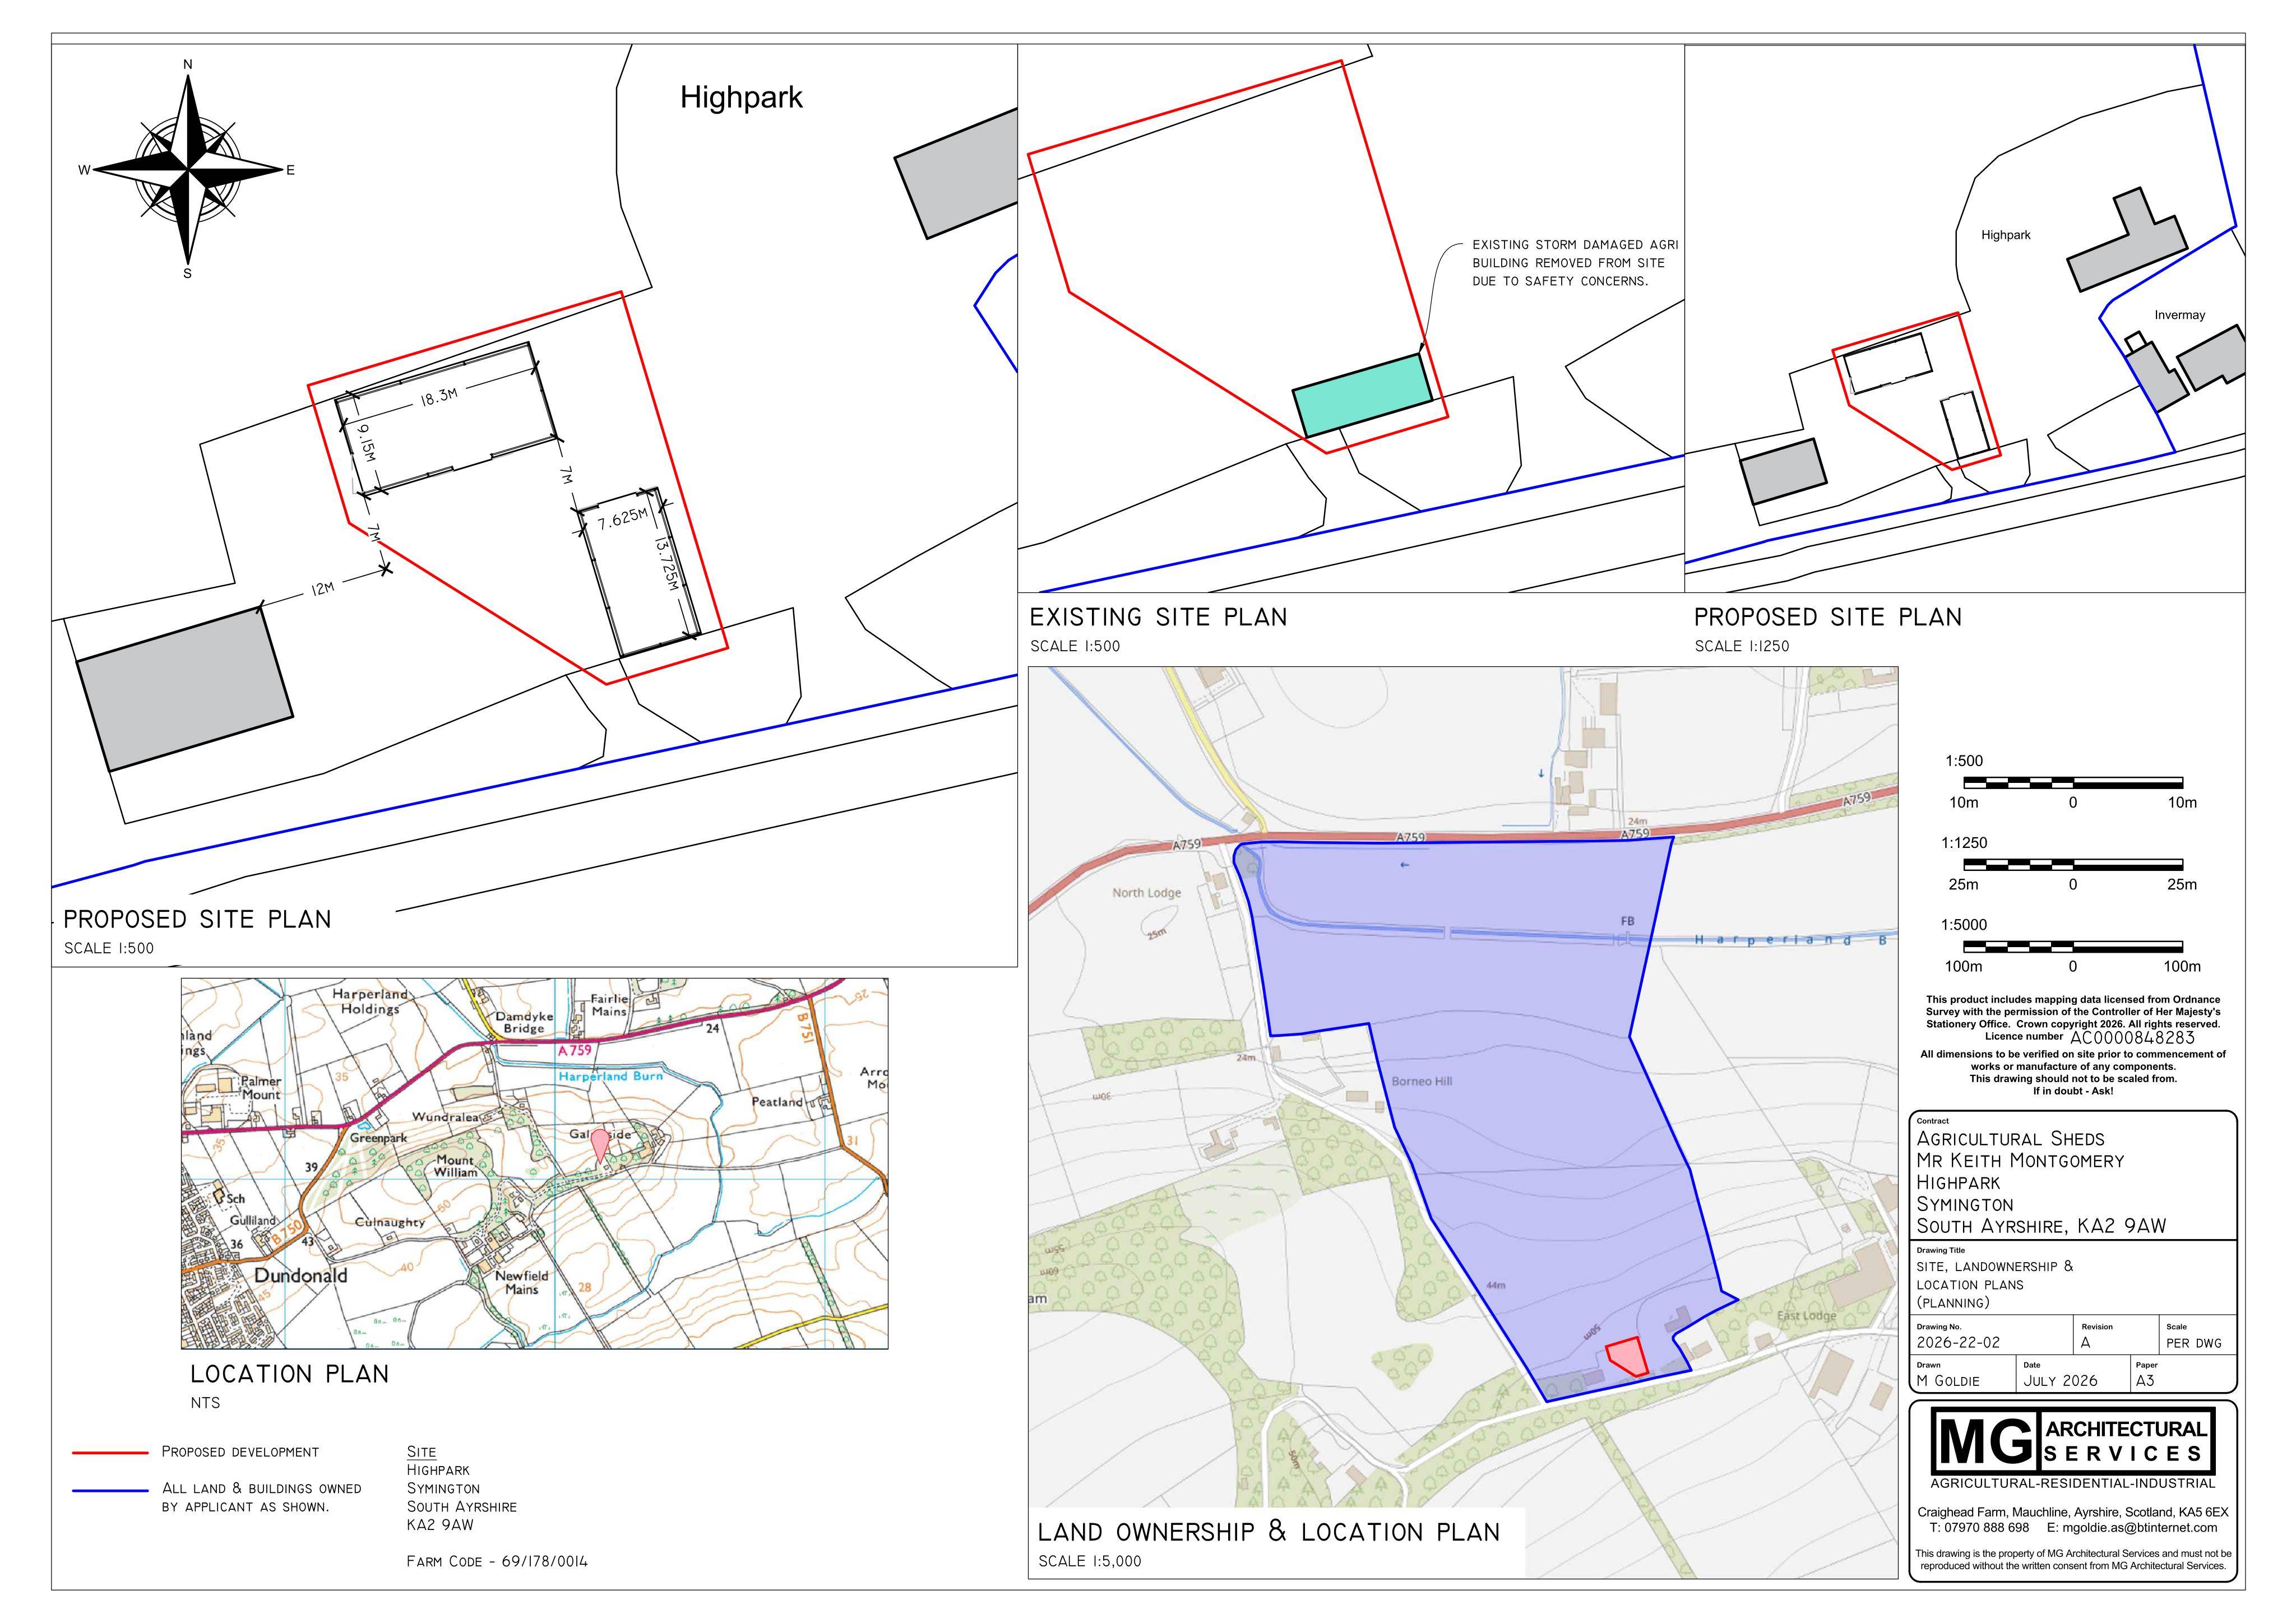Click 'Harperland Burn' on location map
Viewport: 2296px width, 1623px height.
(x=610, y=1077)
